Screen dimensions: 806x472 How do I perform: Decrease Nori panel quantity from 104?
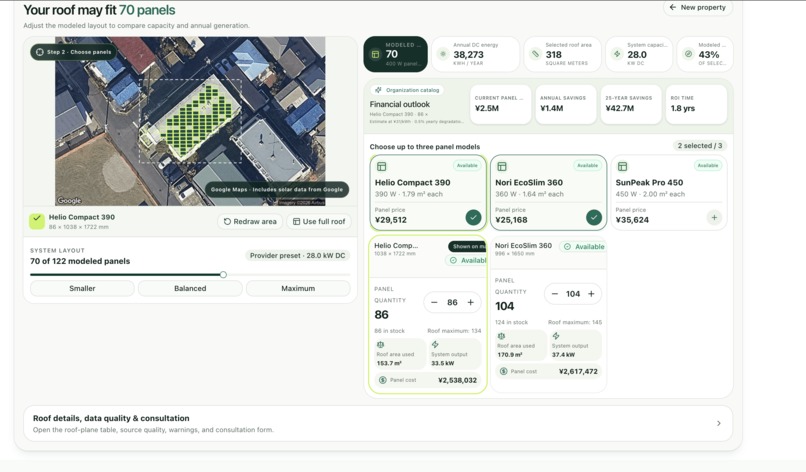555,294
